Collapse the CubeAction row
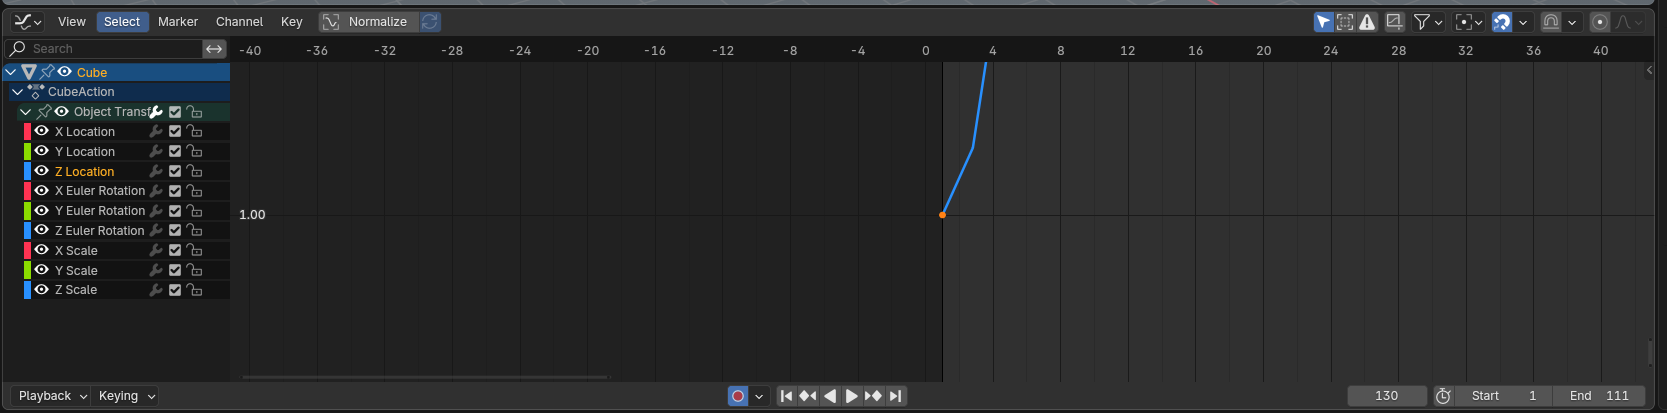Image resolution: width=1667 pixels, height=413 pixels. point(17,92)
